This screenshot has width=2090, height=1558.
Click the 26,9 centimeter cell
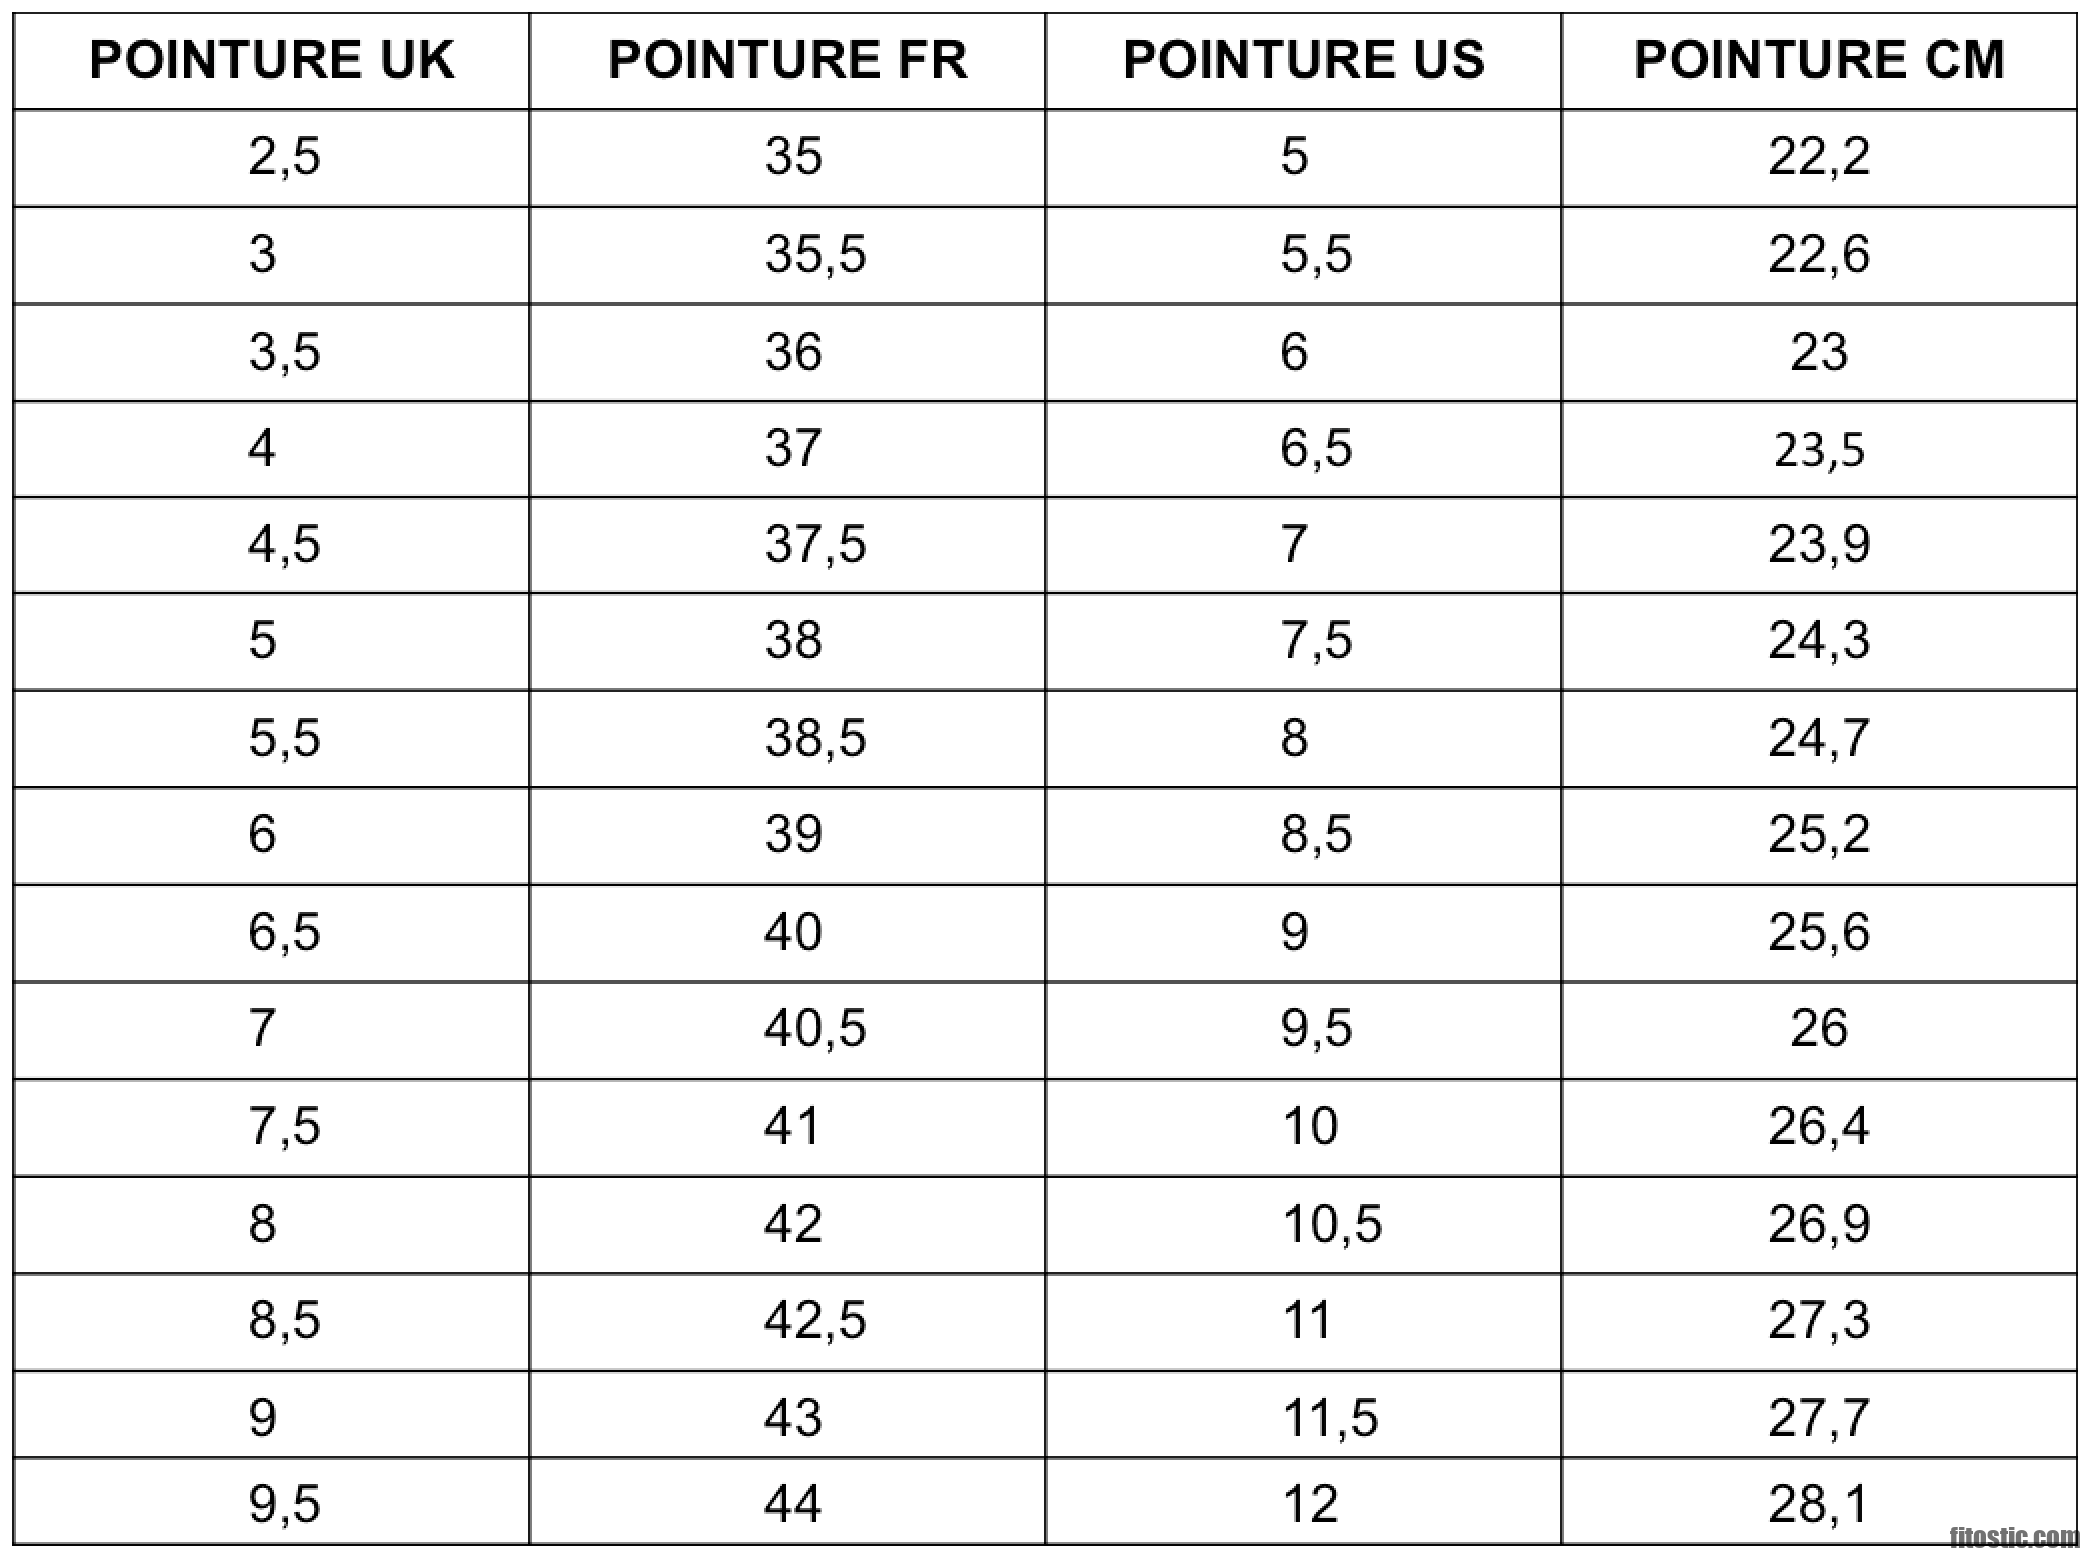(x=1818, y=1224)
